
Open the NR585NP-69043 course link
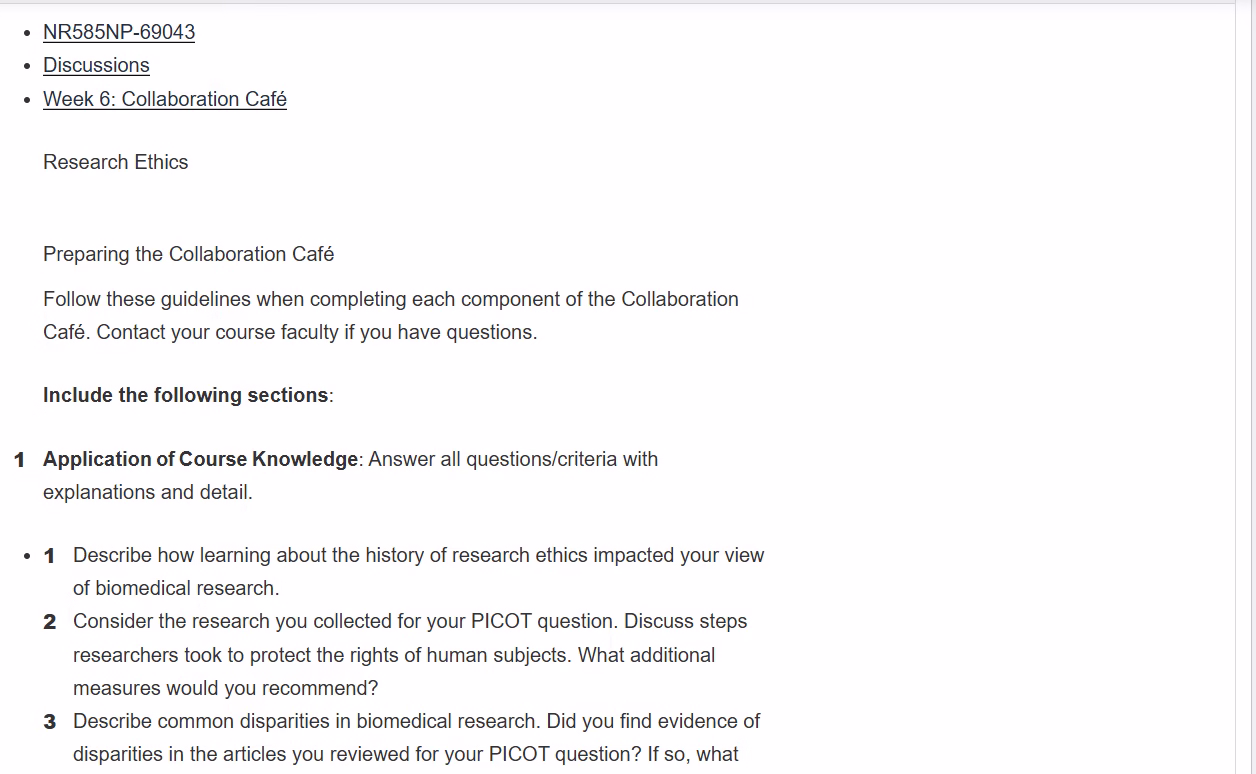pyautogui.click(x=119, y=32)
